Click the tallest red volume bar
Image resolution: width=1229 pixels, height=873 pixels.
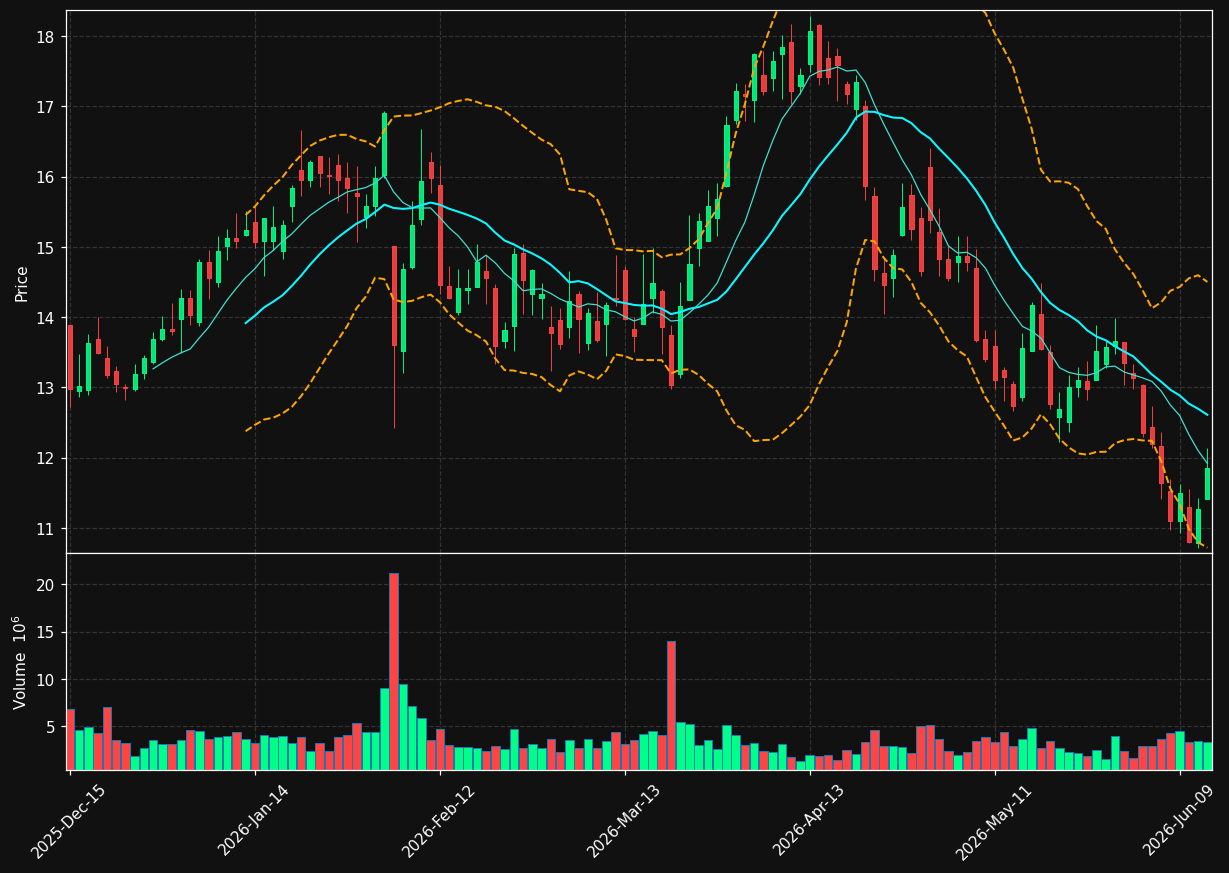[x=394, y=671]
